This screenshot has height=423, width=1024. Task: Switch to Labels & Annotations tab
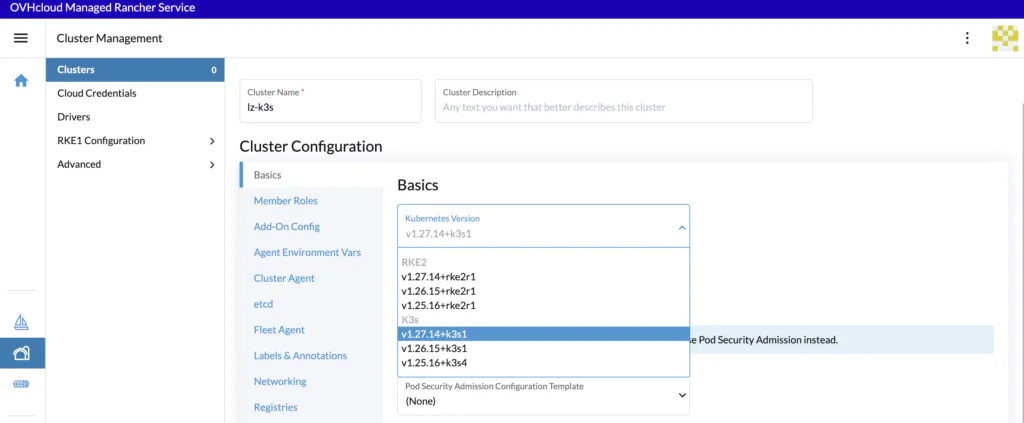click(312, 356)
